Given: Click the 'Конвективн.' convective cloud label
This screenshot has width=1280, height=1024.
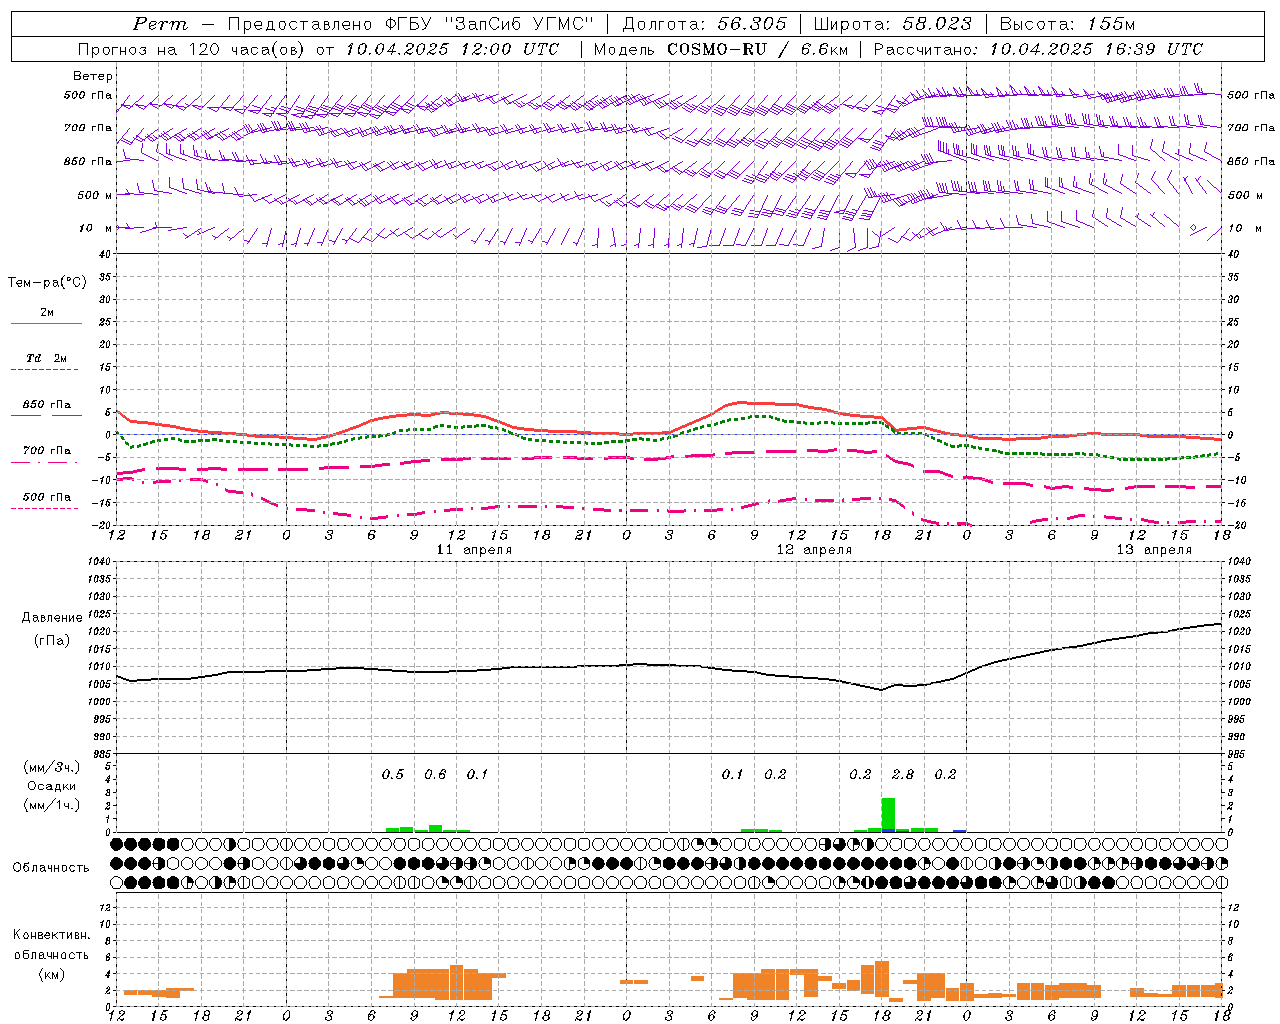Looking at the screenshot, I should coord(52,935).
